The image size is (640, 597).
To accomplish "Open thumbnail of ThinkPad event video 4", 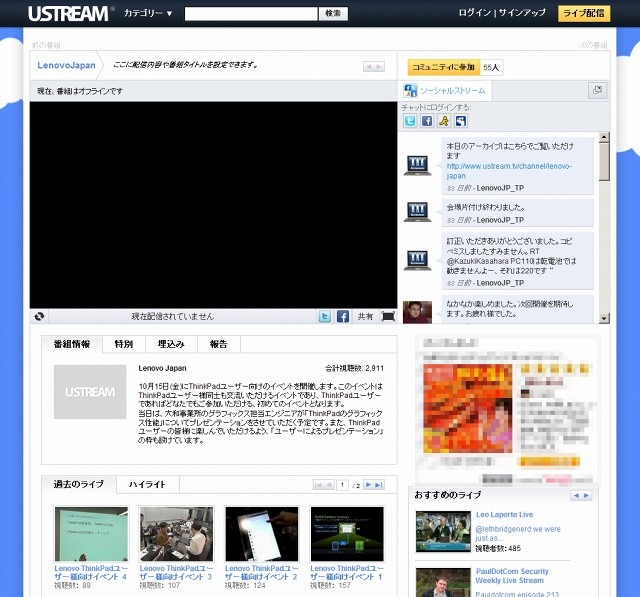I will 91,534.
